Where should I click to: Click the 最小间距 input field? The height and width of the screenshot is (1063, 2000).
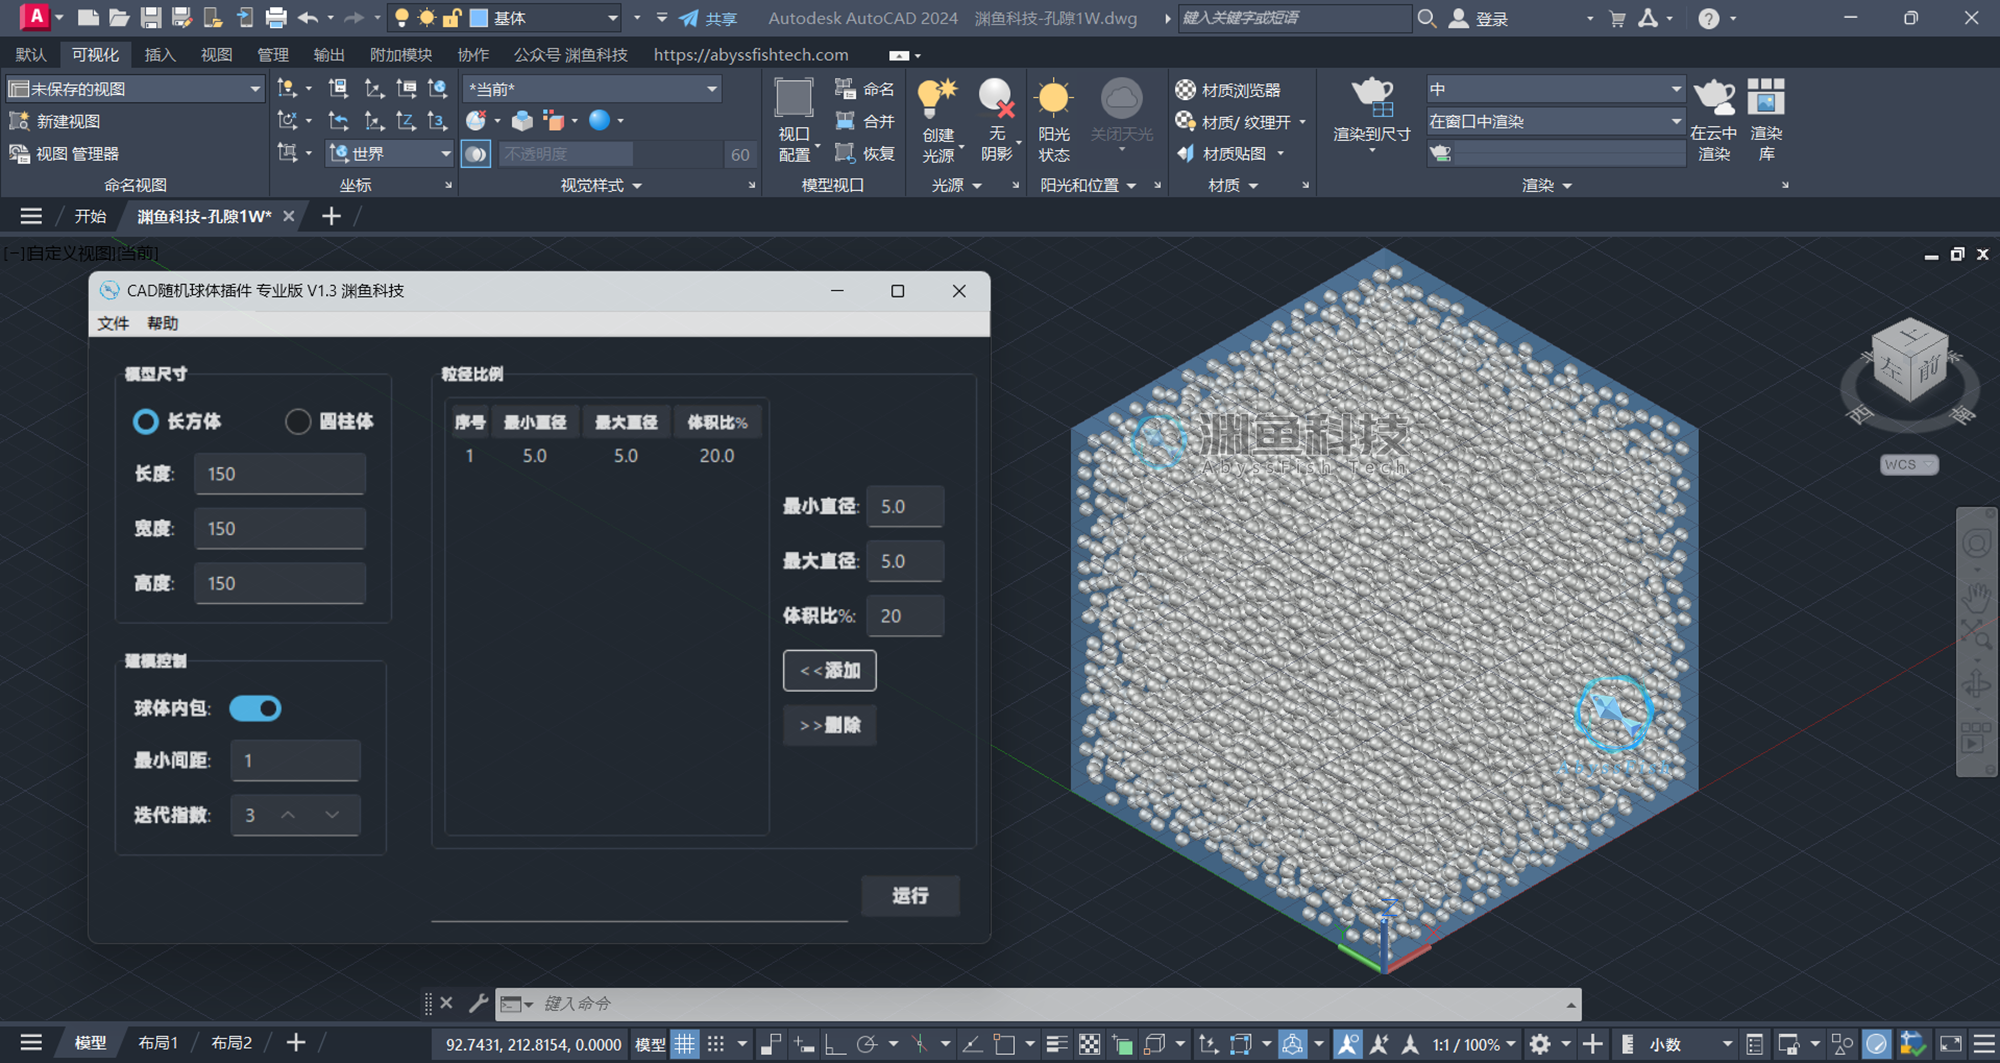(x=296, y=760)
